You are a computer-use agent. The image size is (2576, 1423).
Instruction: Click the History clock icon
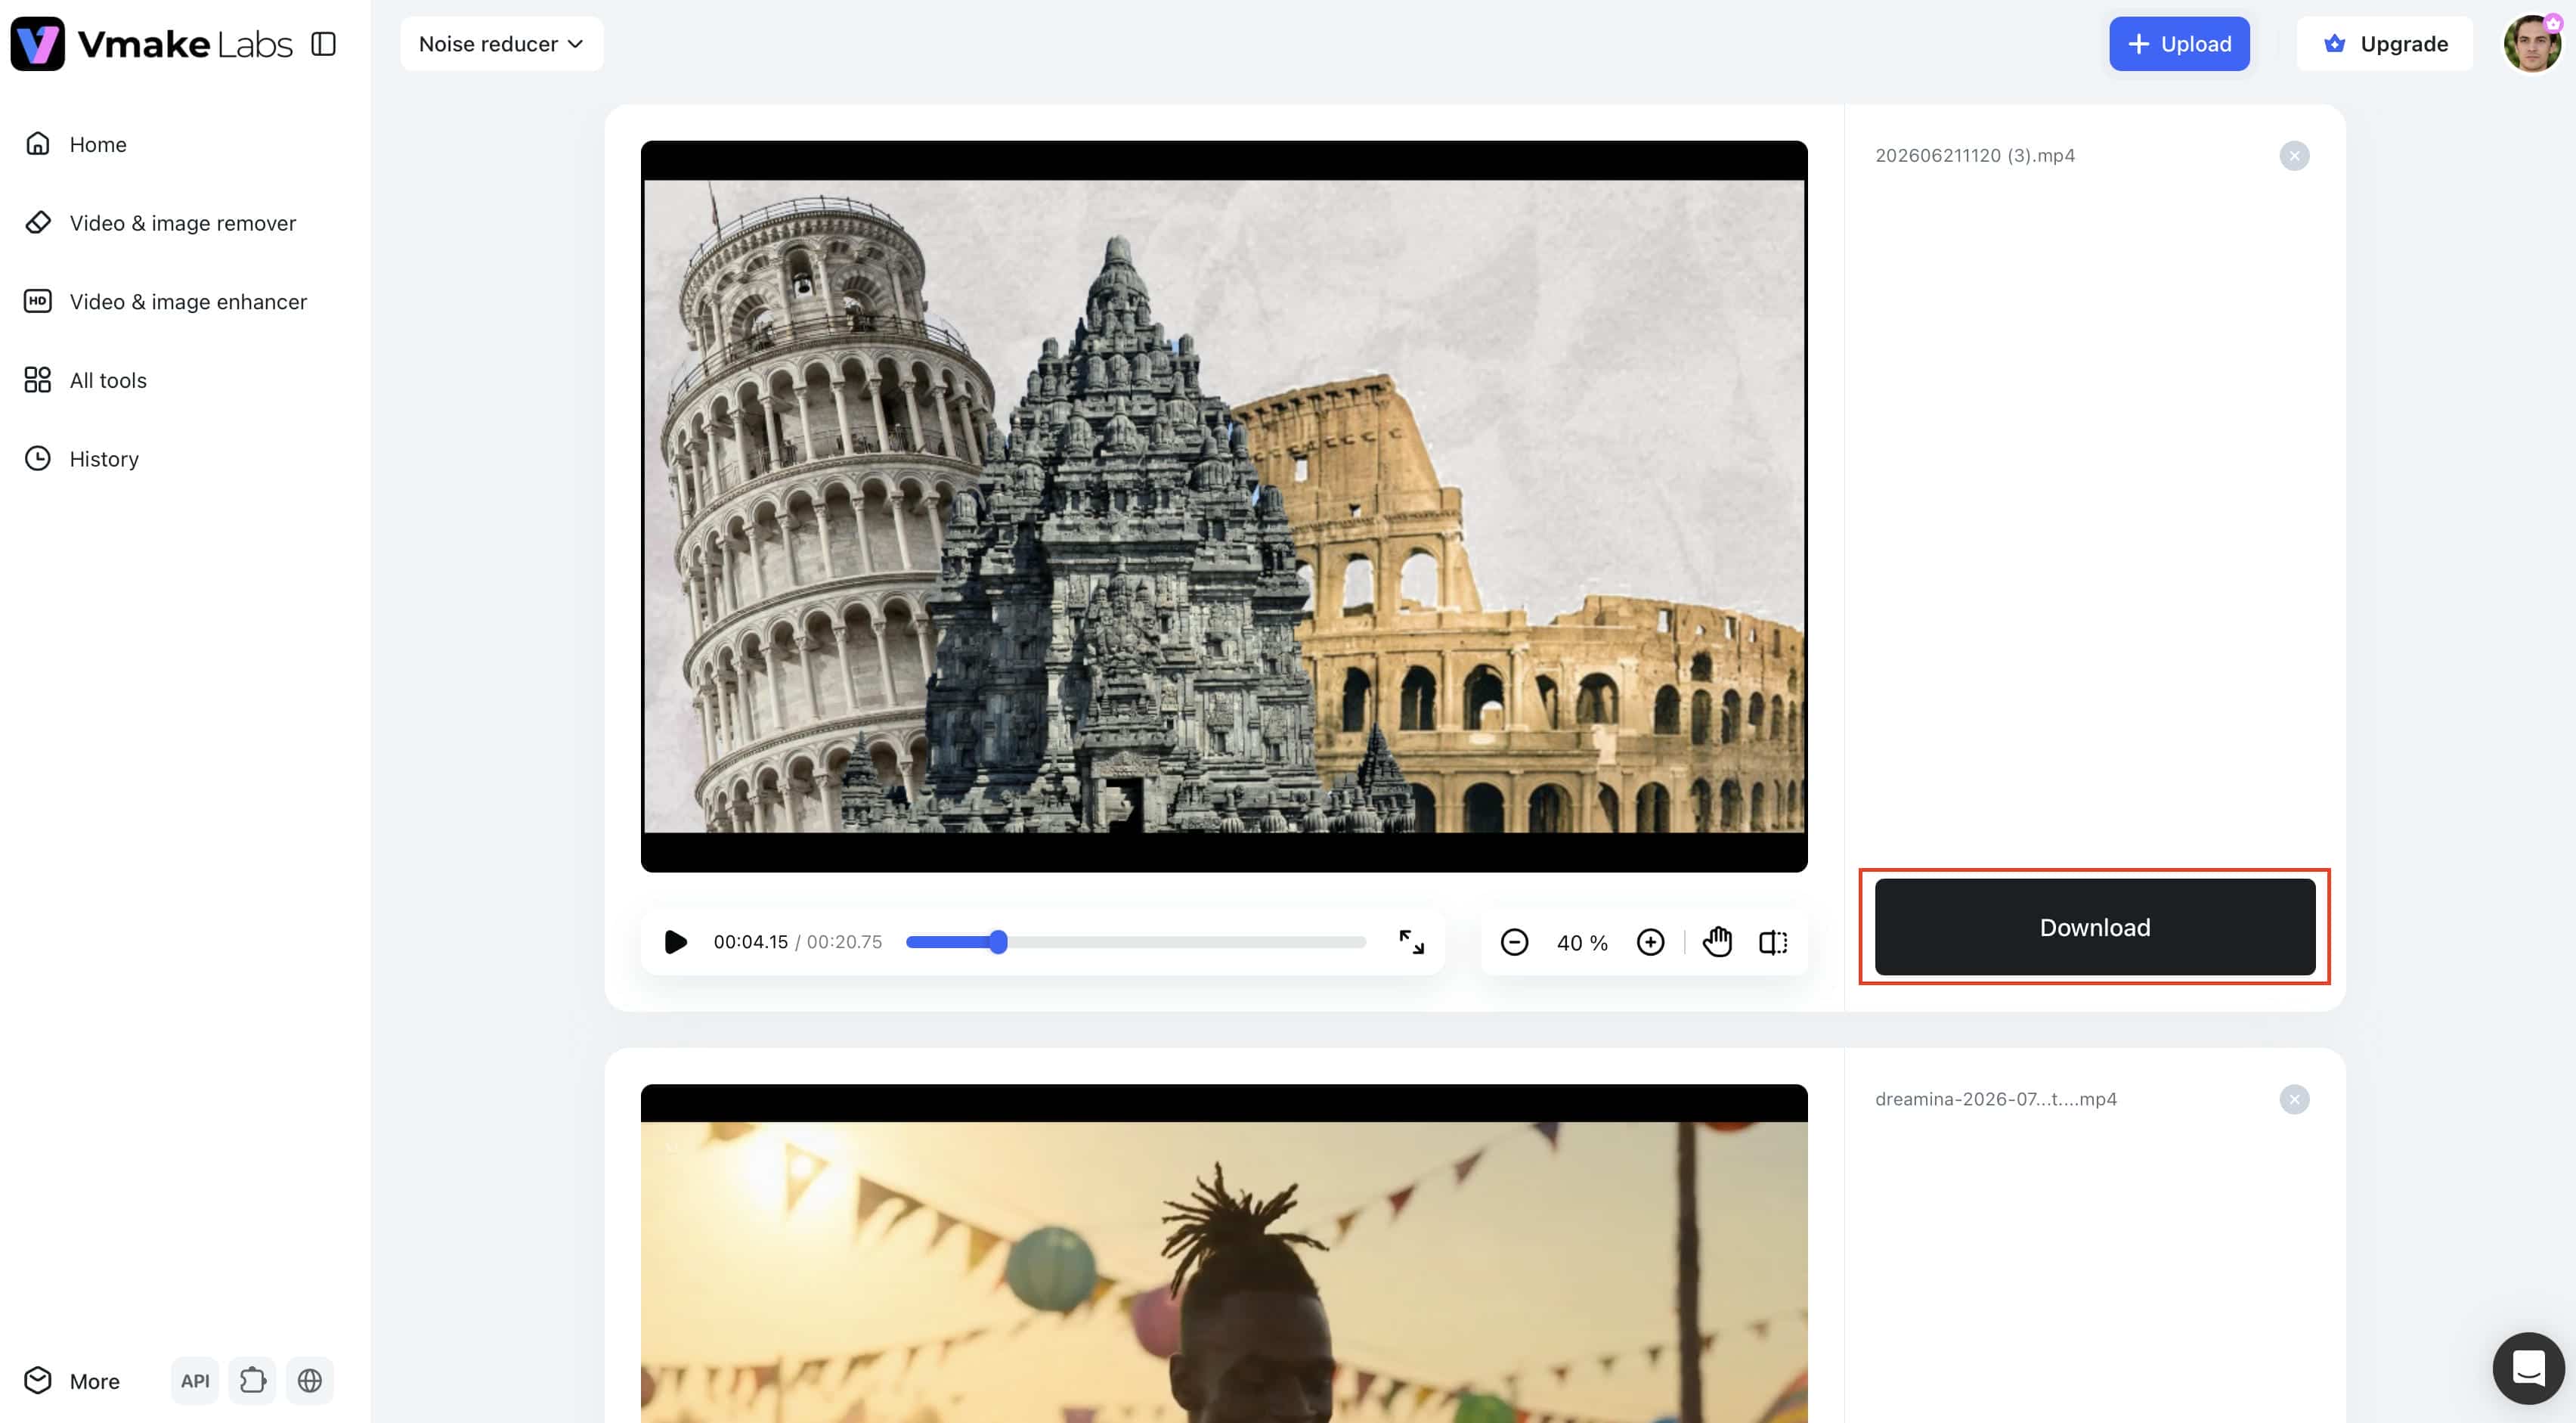[38, 458]
